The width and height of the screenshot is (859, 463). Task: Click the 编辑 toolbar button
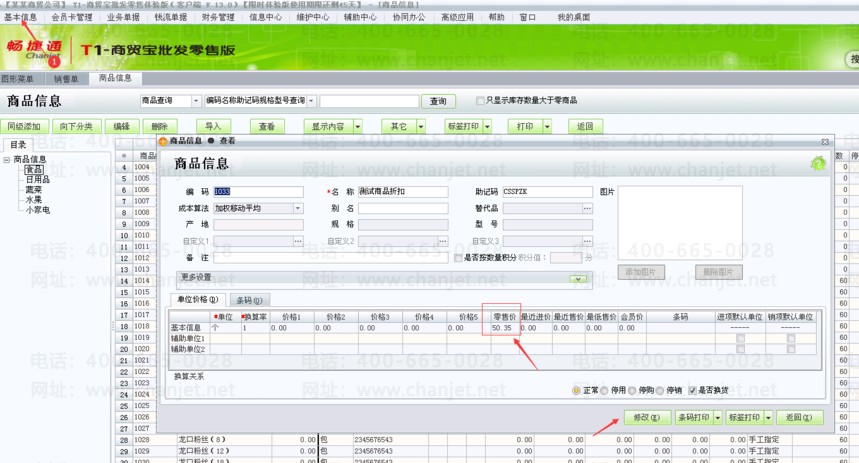pyautogui.click(x=122, y=127)
